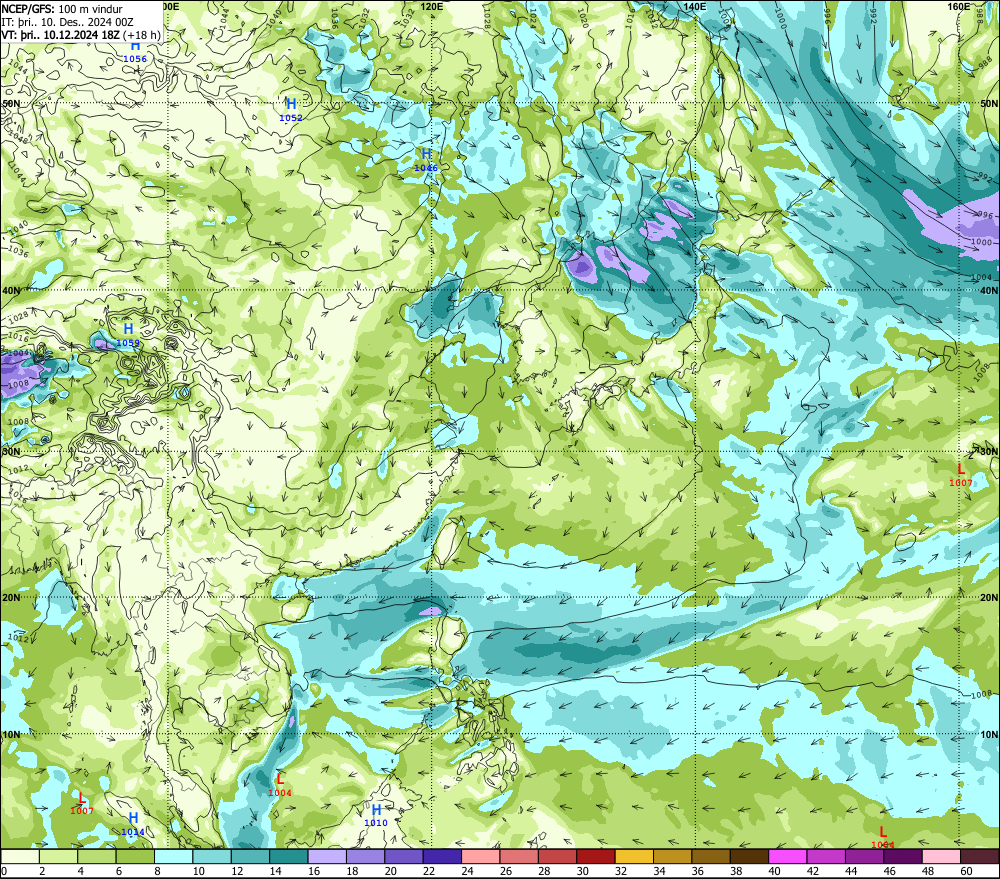Pick the dark brown 38–40 legend swatch
The width and height of the screenshot is (1000, 879).
point(749,856)
